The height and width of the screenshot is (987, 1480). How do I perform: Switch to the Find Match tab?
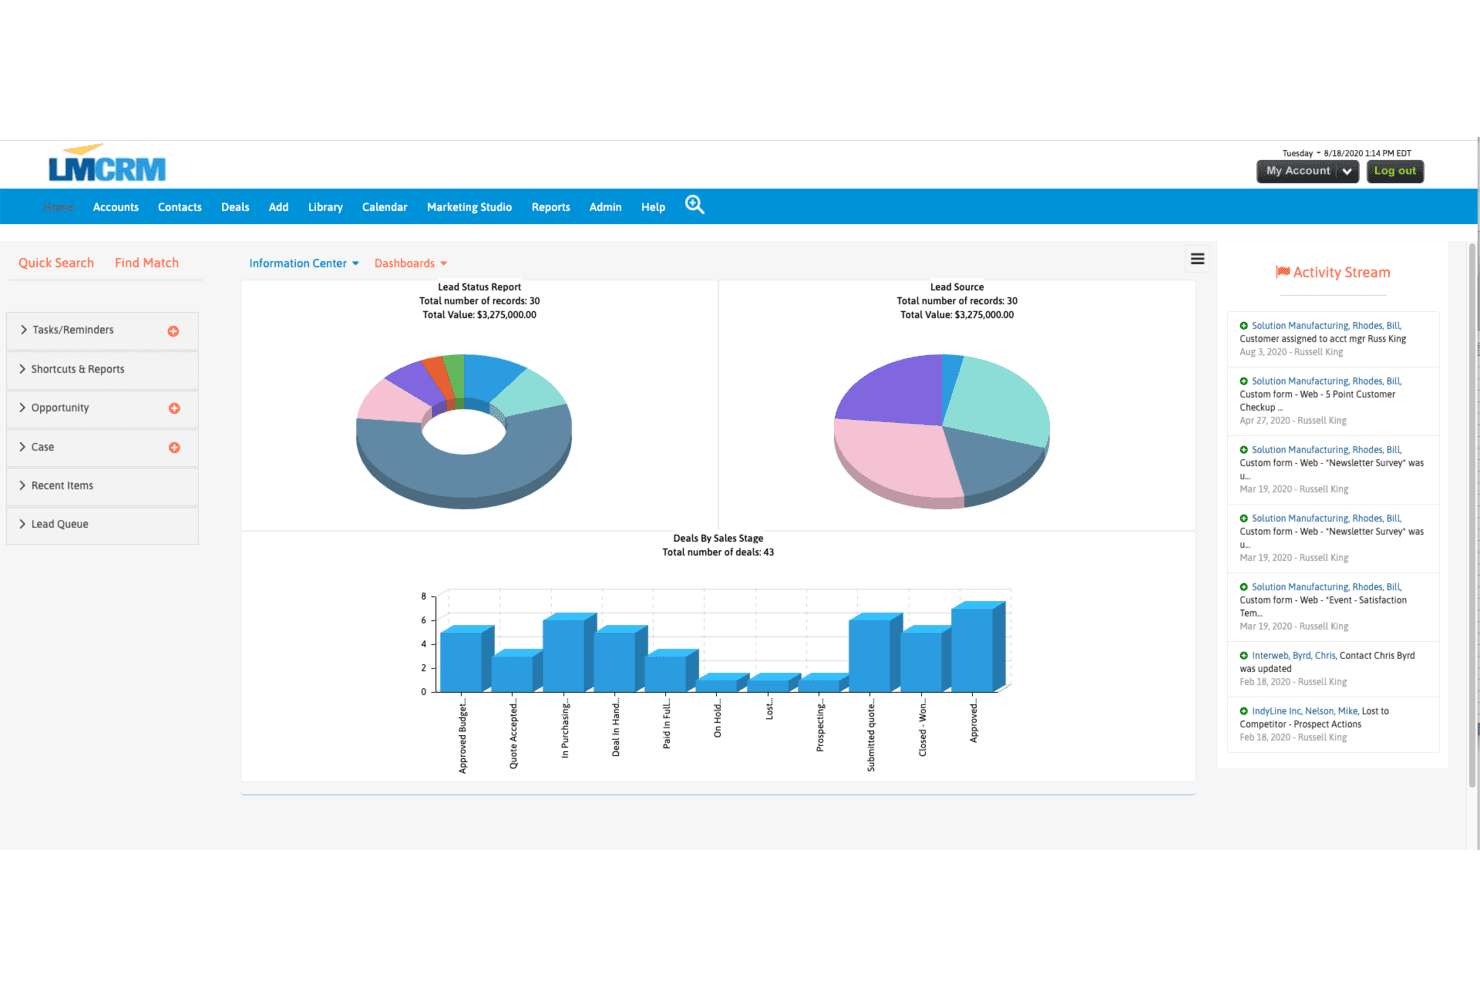click(x=147, y=263)
